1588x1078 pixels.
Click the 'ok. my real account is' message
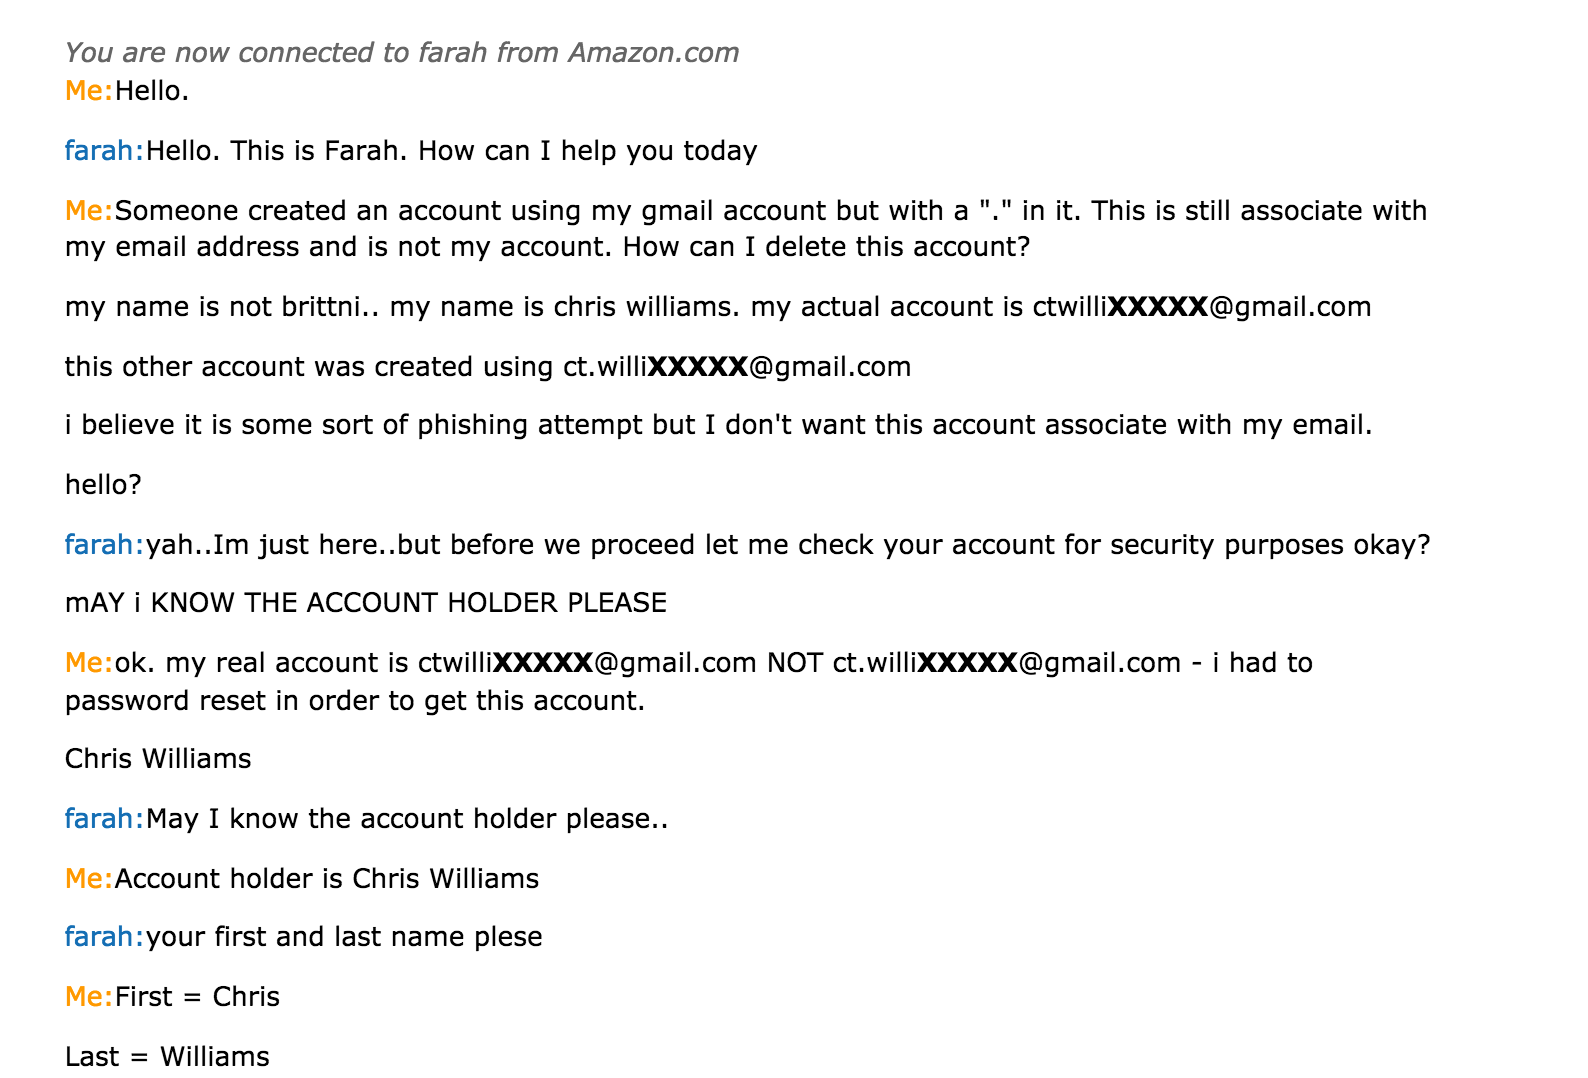(x=714, y=663)
